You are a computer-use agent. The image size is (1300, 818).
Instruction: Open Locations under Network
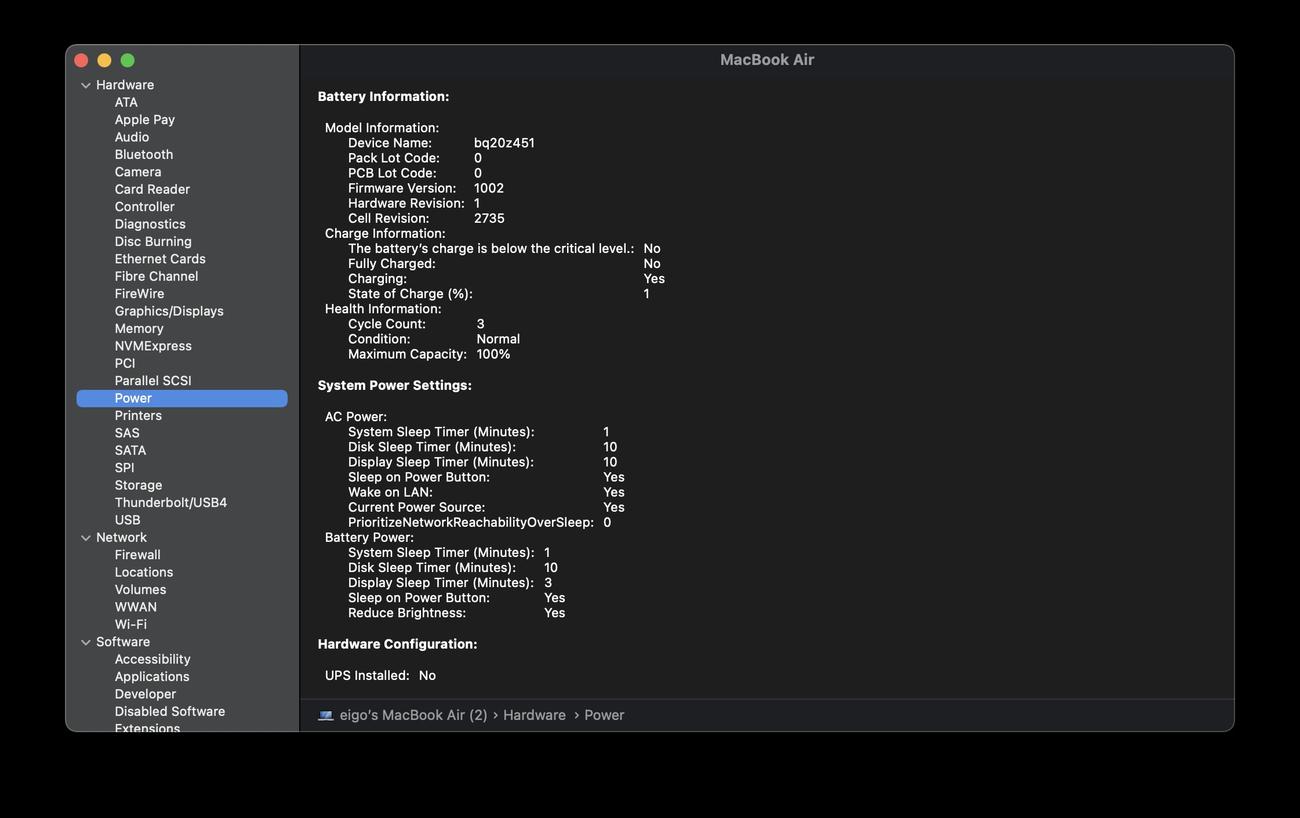(144, 573)
